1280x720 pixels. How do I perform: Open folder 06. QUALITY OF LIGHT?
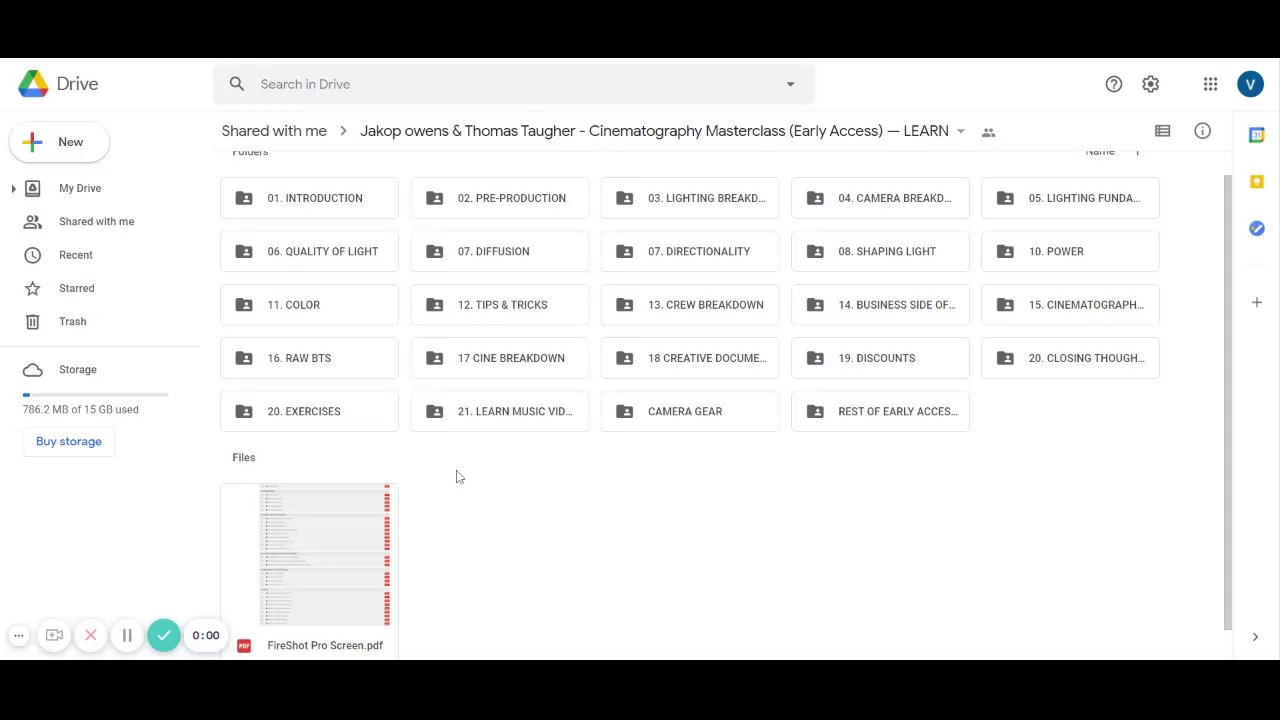pyautogui.click(x=309, y=251)
